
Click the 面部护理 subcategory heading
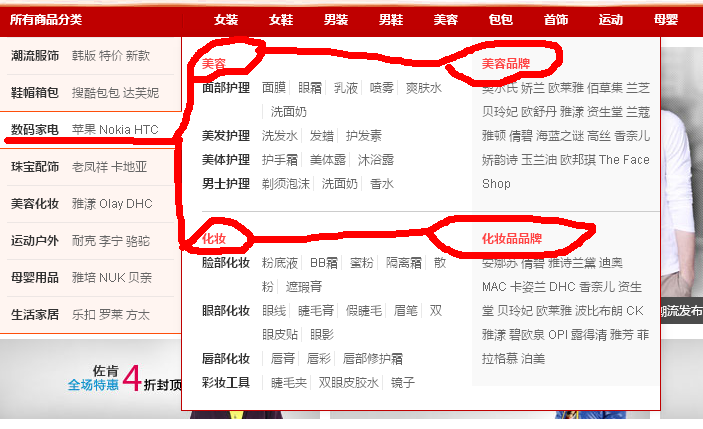click(226, 88)
